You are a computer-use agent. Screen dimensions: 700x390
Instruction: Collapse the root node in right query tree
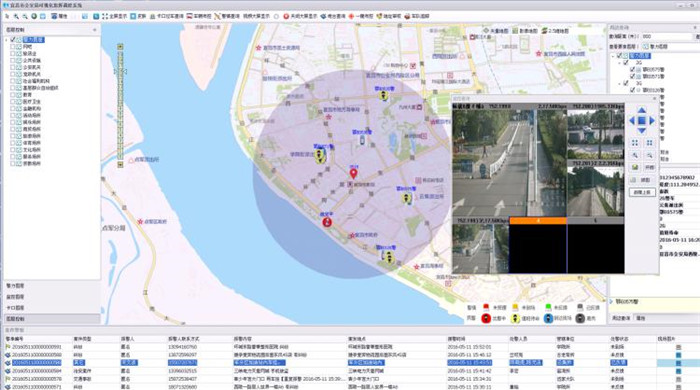pyautogui.click(x=612, y=56)
